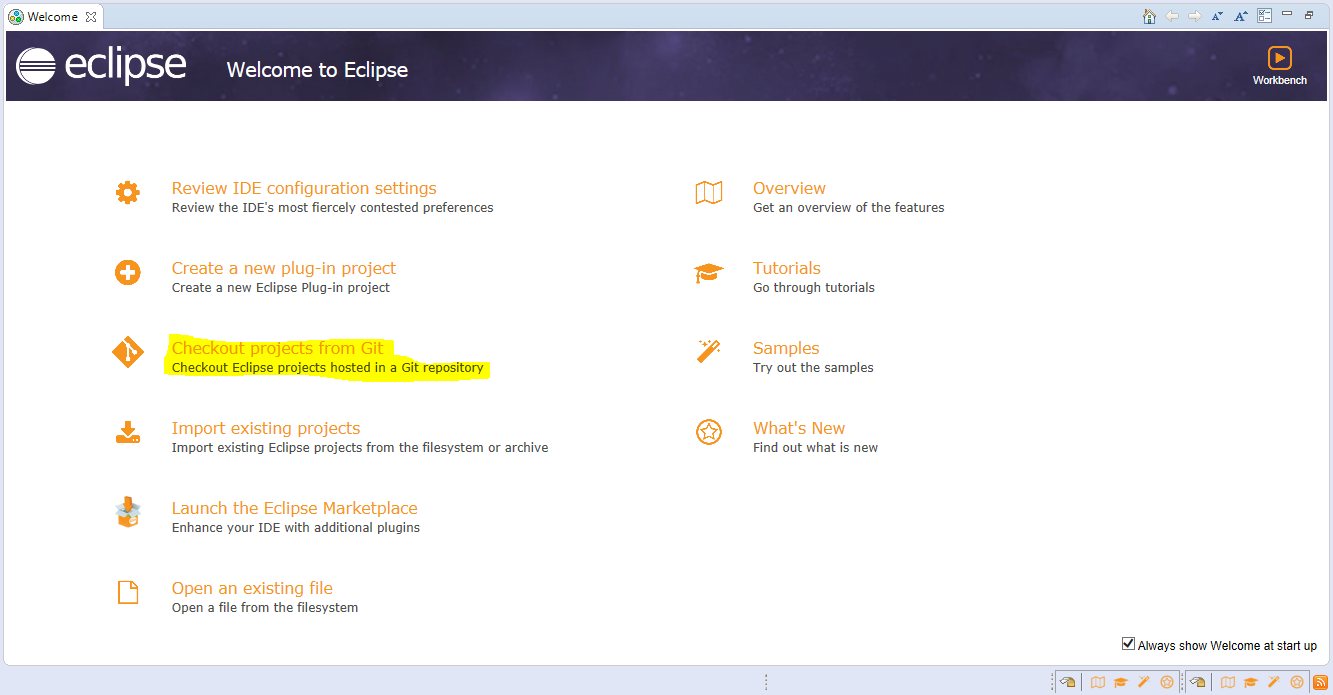Click the plus icon for new plug-in project
The width and height of the screenshot is (1333, 695).
coord(127,272)
